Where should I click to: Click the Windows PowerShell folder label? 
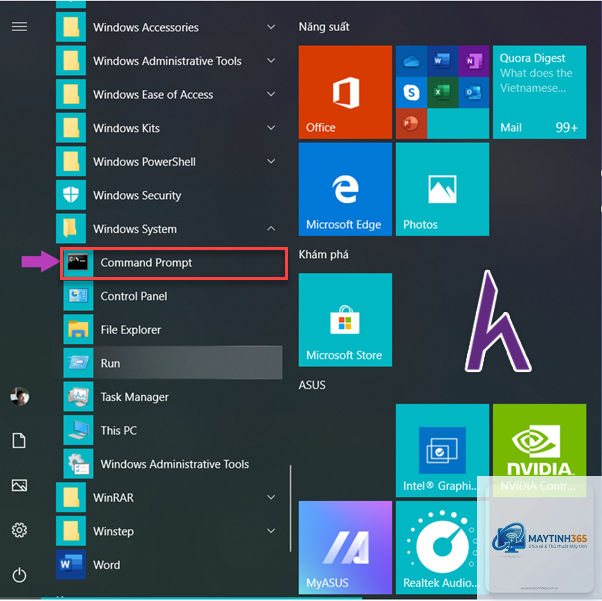[144, 162]
